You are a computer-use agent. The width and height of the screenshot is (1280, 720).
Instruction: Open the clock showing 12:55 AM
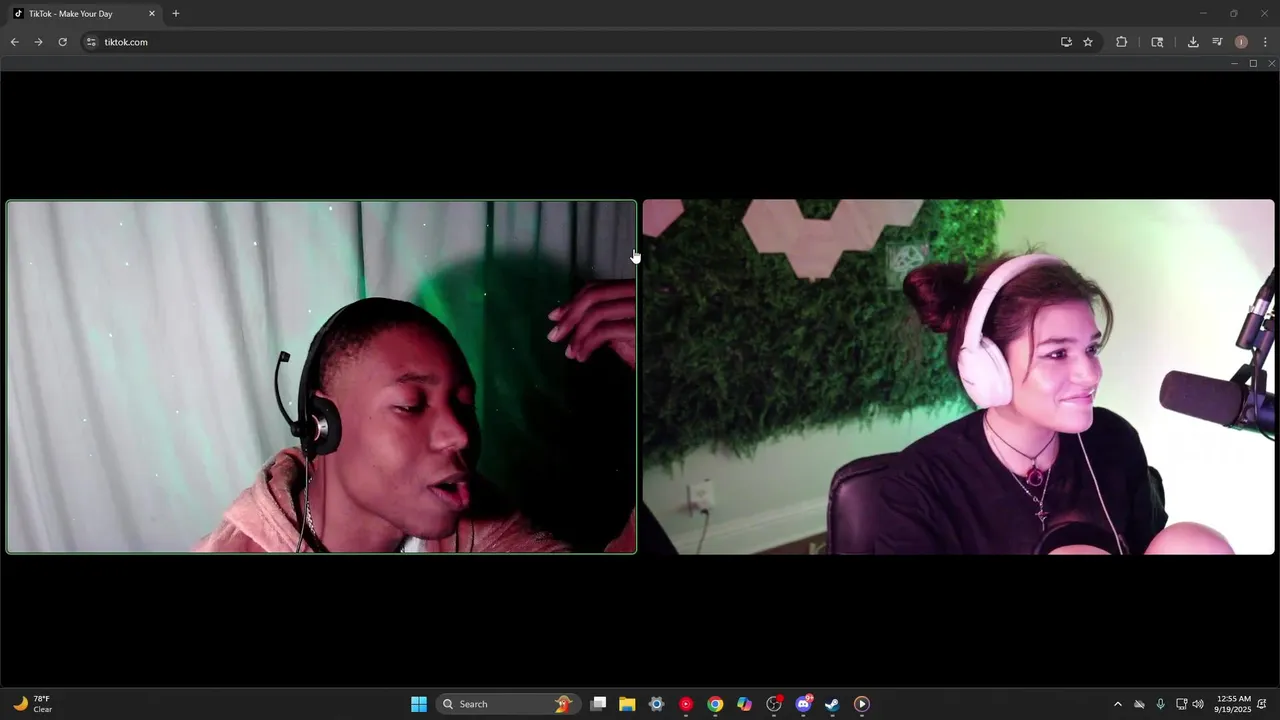coord(1232,704)
